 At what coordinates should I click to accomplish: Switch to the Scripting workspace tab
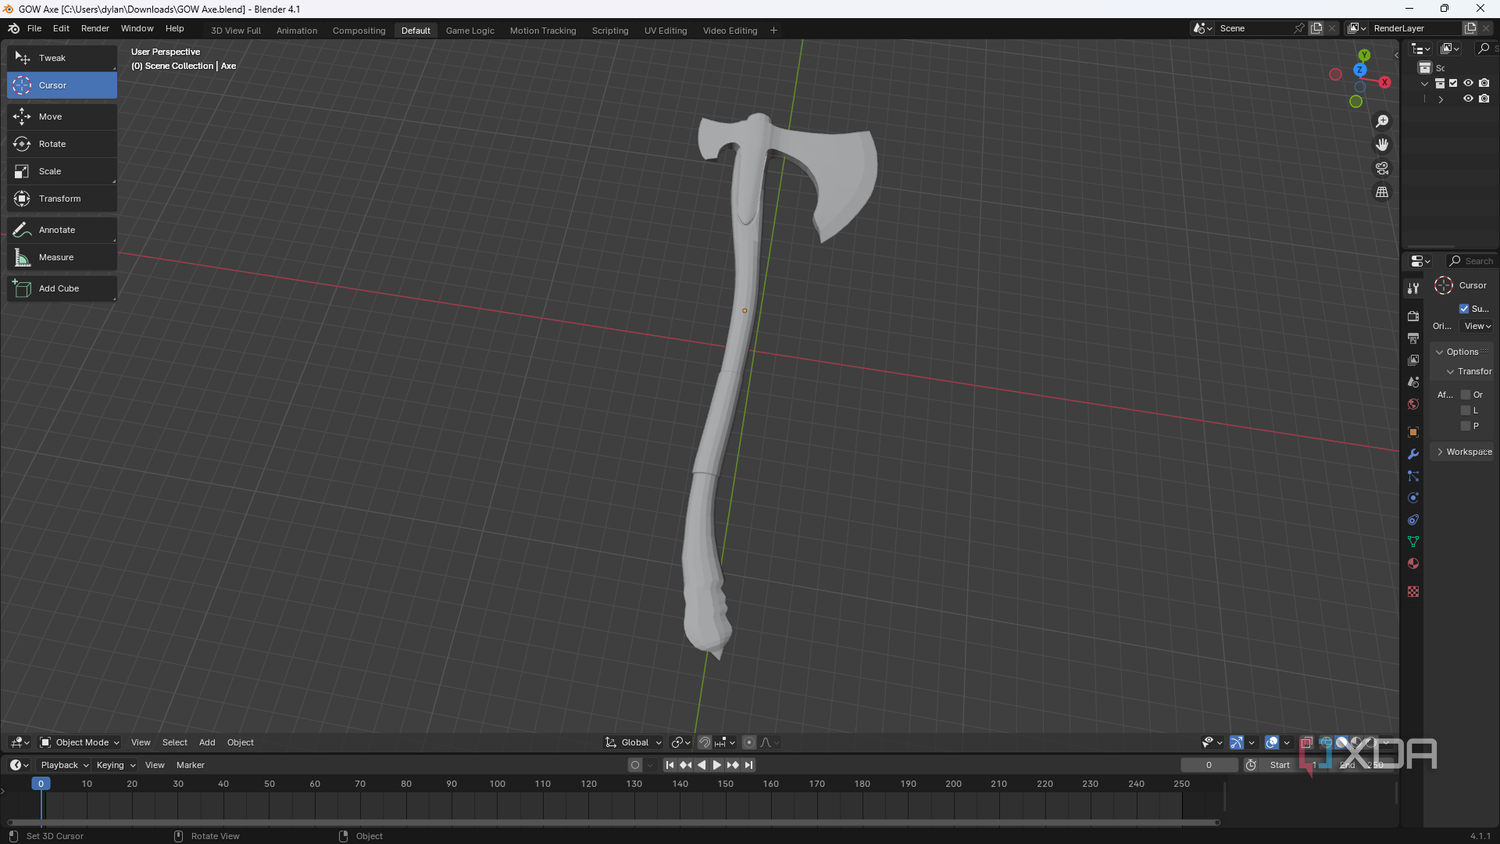click(610, 30)
